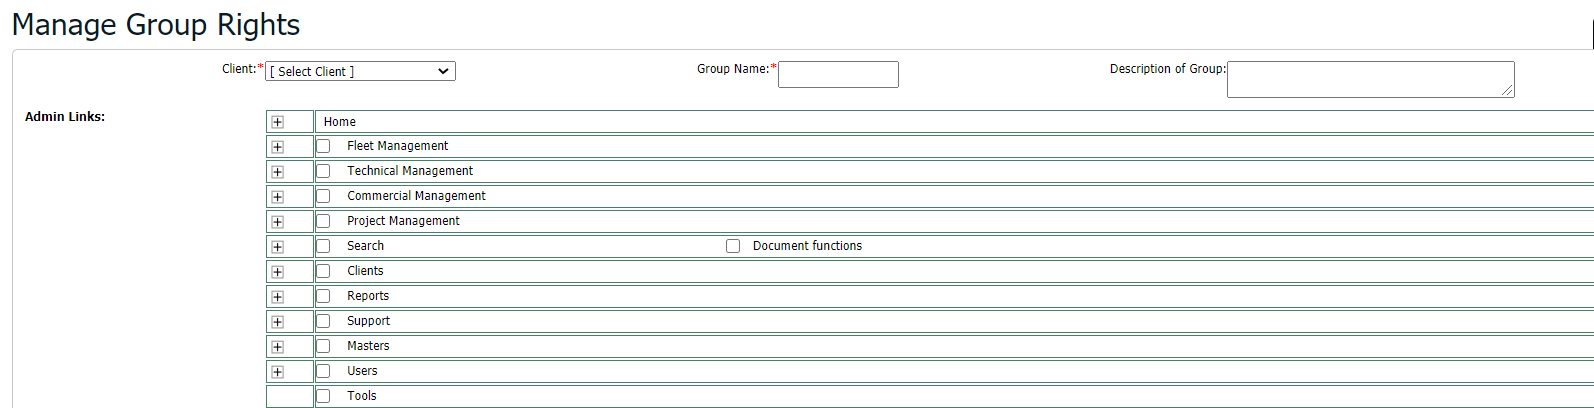Click plus icon beside Search row
The image size is (1594, 408).
click(x=277, y=247)
